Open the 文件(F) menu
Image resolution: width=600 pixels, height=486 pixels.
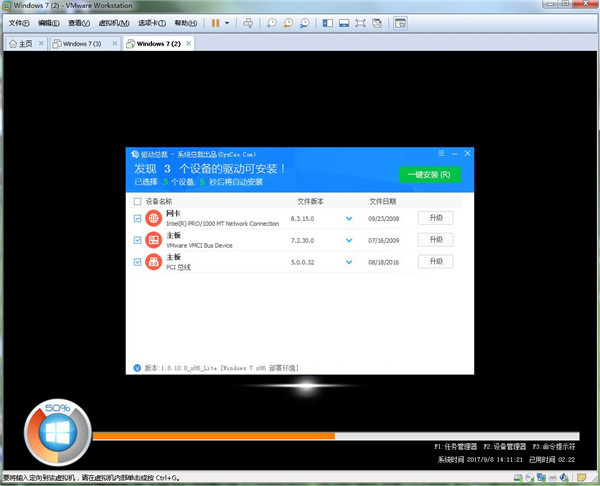click(x=19, y=23)
